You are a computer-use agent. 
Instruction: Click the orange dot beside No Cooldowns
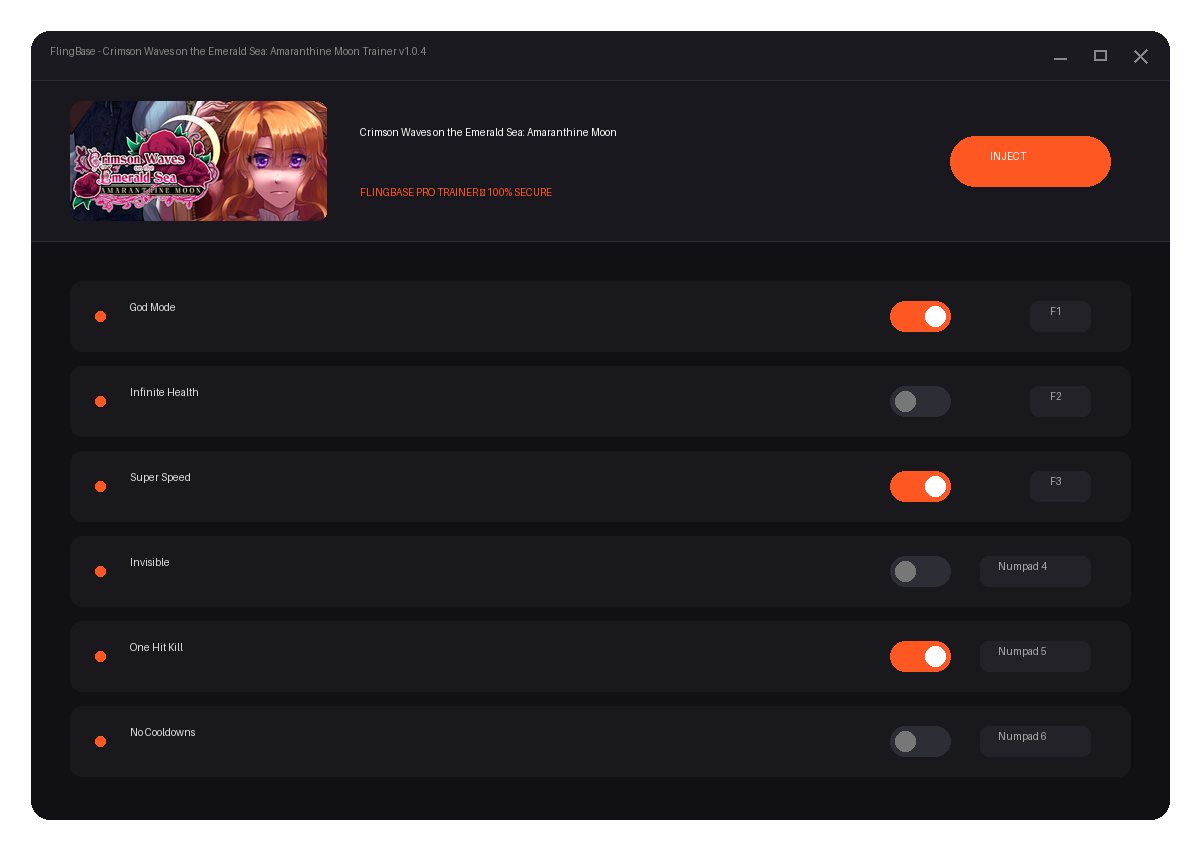pyautogui.click(x=100, y=741)
